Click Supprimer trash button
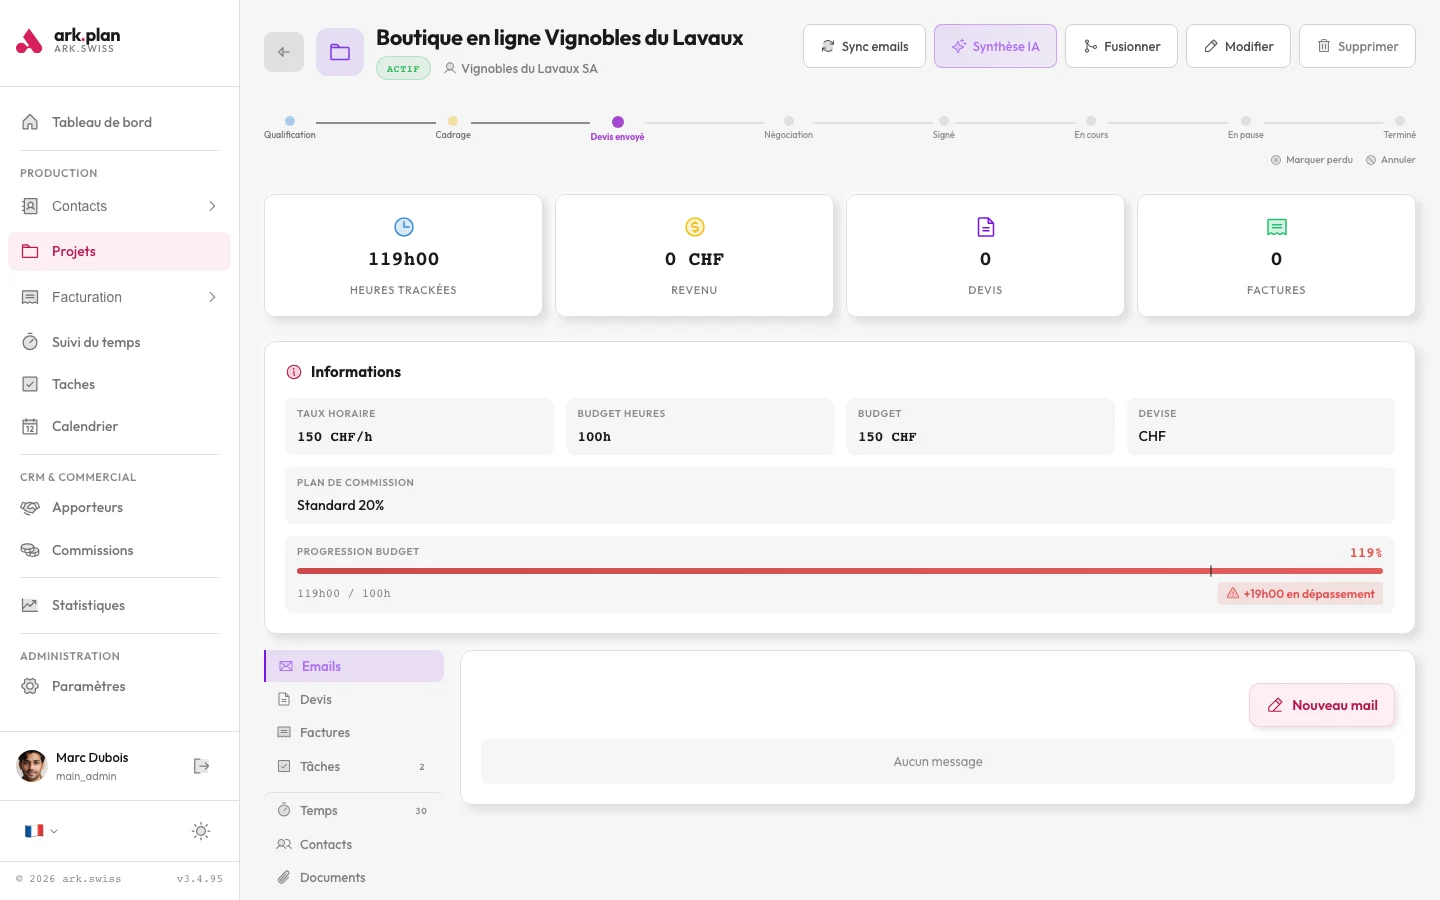The height and width of the screenshot is (900, 1440). [x=1357, y=46]
